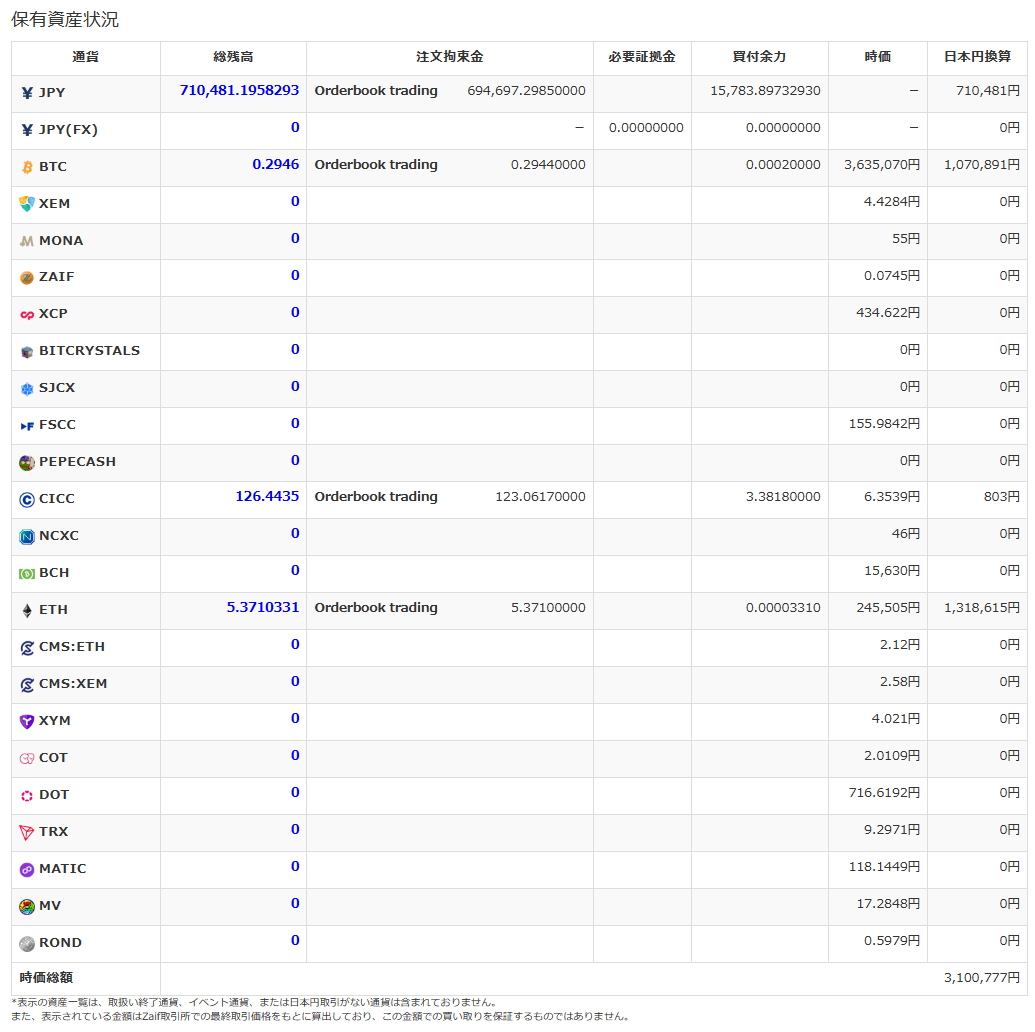Click the purple MATIC icon
Screen dimensions: 1035x1032
[27, 870]
